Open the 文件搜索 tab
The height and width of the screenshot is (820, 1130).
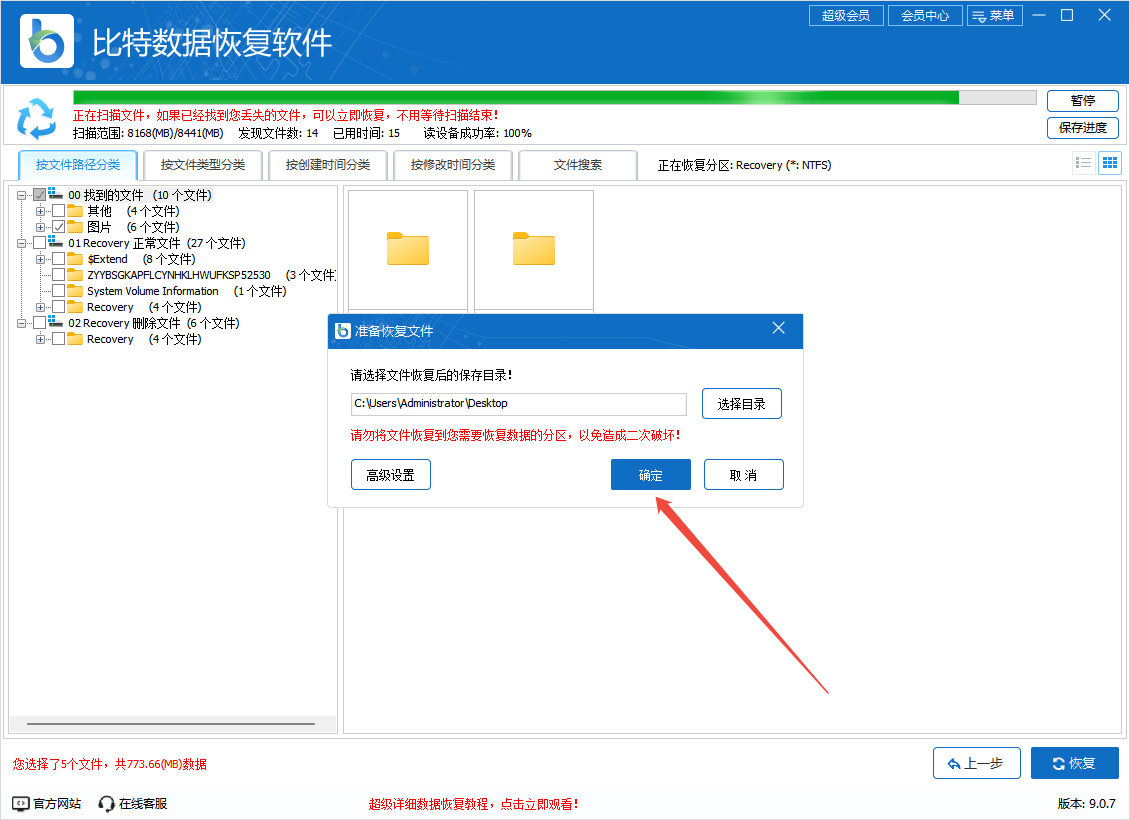tap(578, 164)
